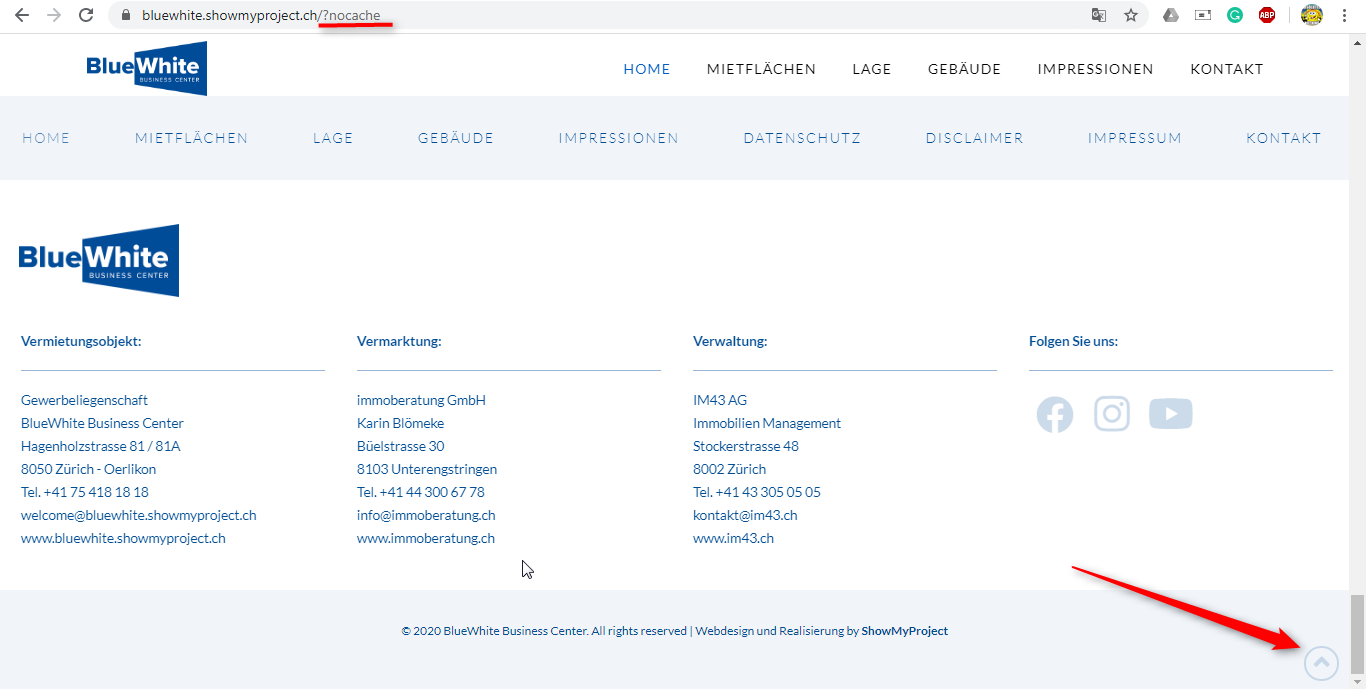Screen dimensions: 1366x689
Task: Go to DATENSCHUTZ in the footer menu
Action: 802,138
